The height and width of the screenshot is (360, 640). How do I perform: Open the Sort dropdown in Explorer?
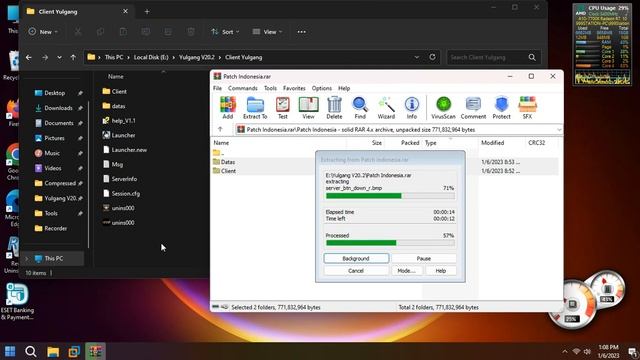coord(225,32)
